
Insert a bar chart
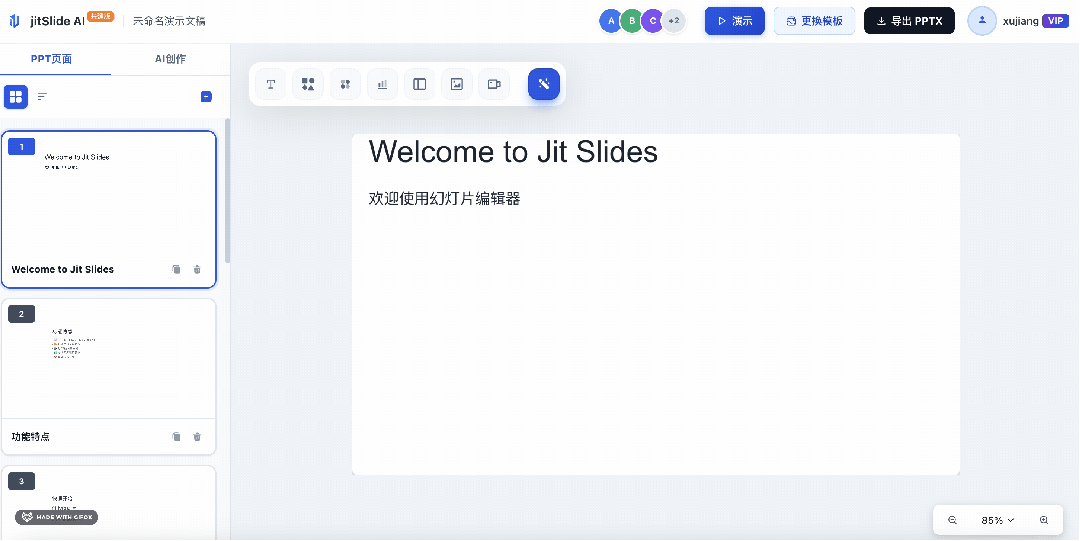(382, 84)
